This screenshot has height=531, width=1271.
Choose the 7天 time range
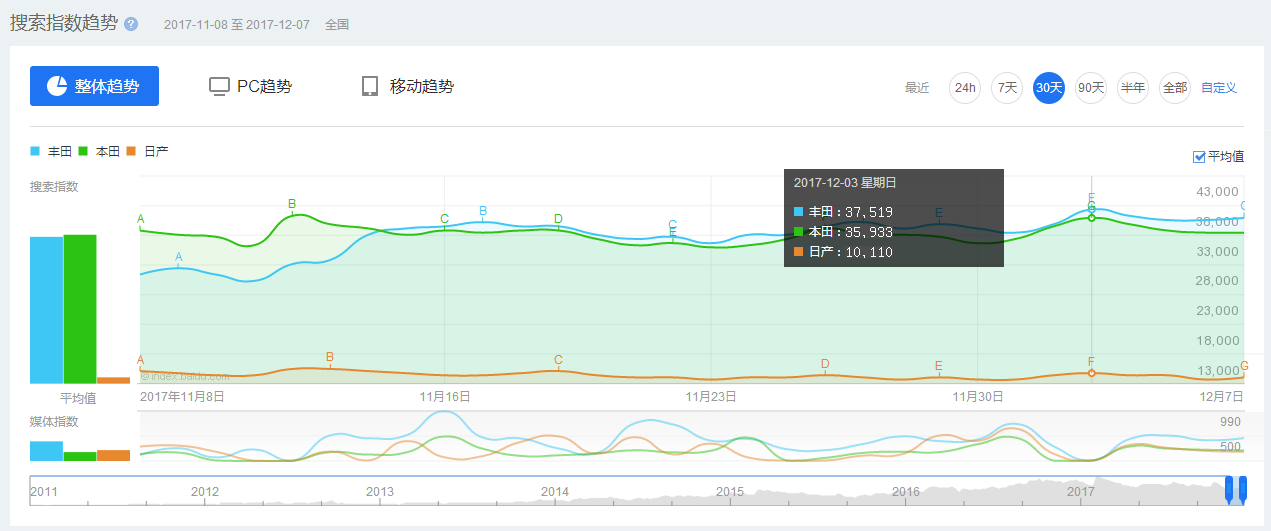(1007, 88)
